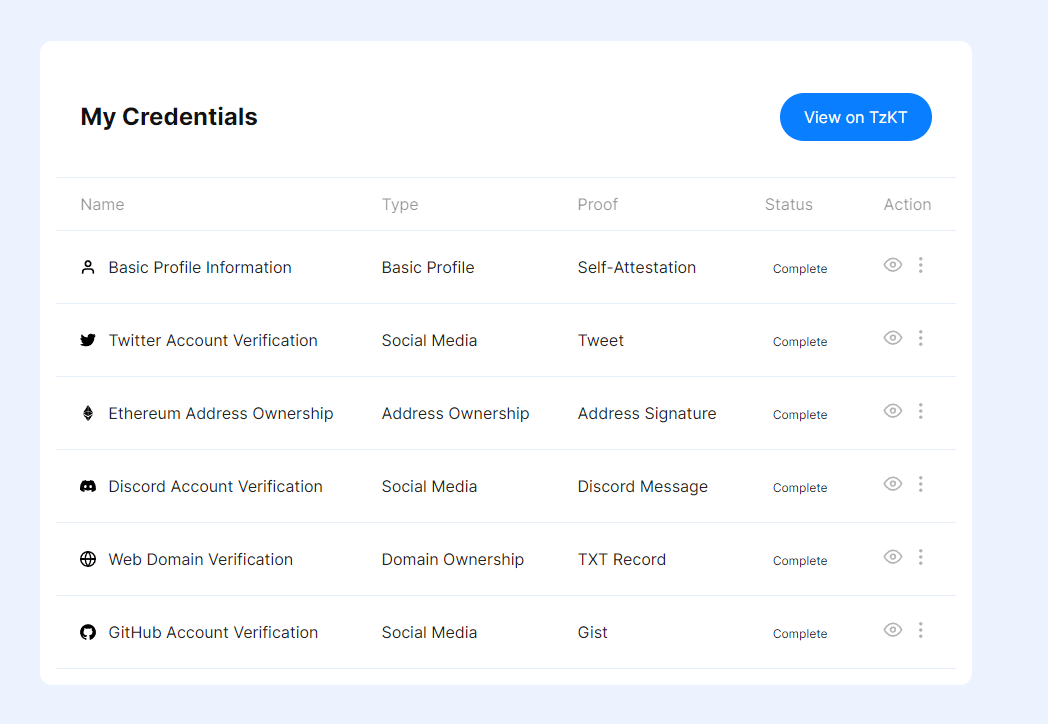
Task: Click Complete status in GitHub row
Action: (800, 633)
